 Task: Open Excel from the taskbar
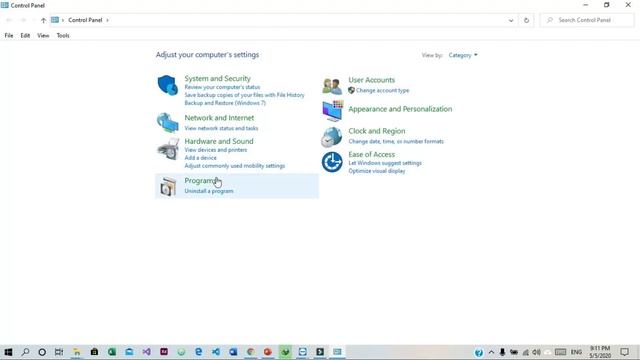click(112, 352)
